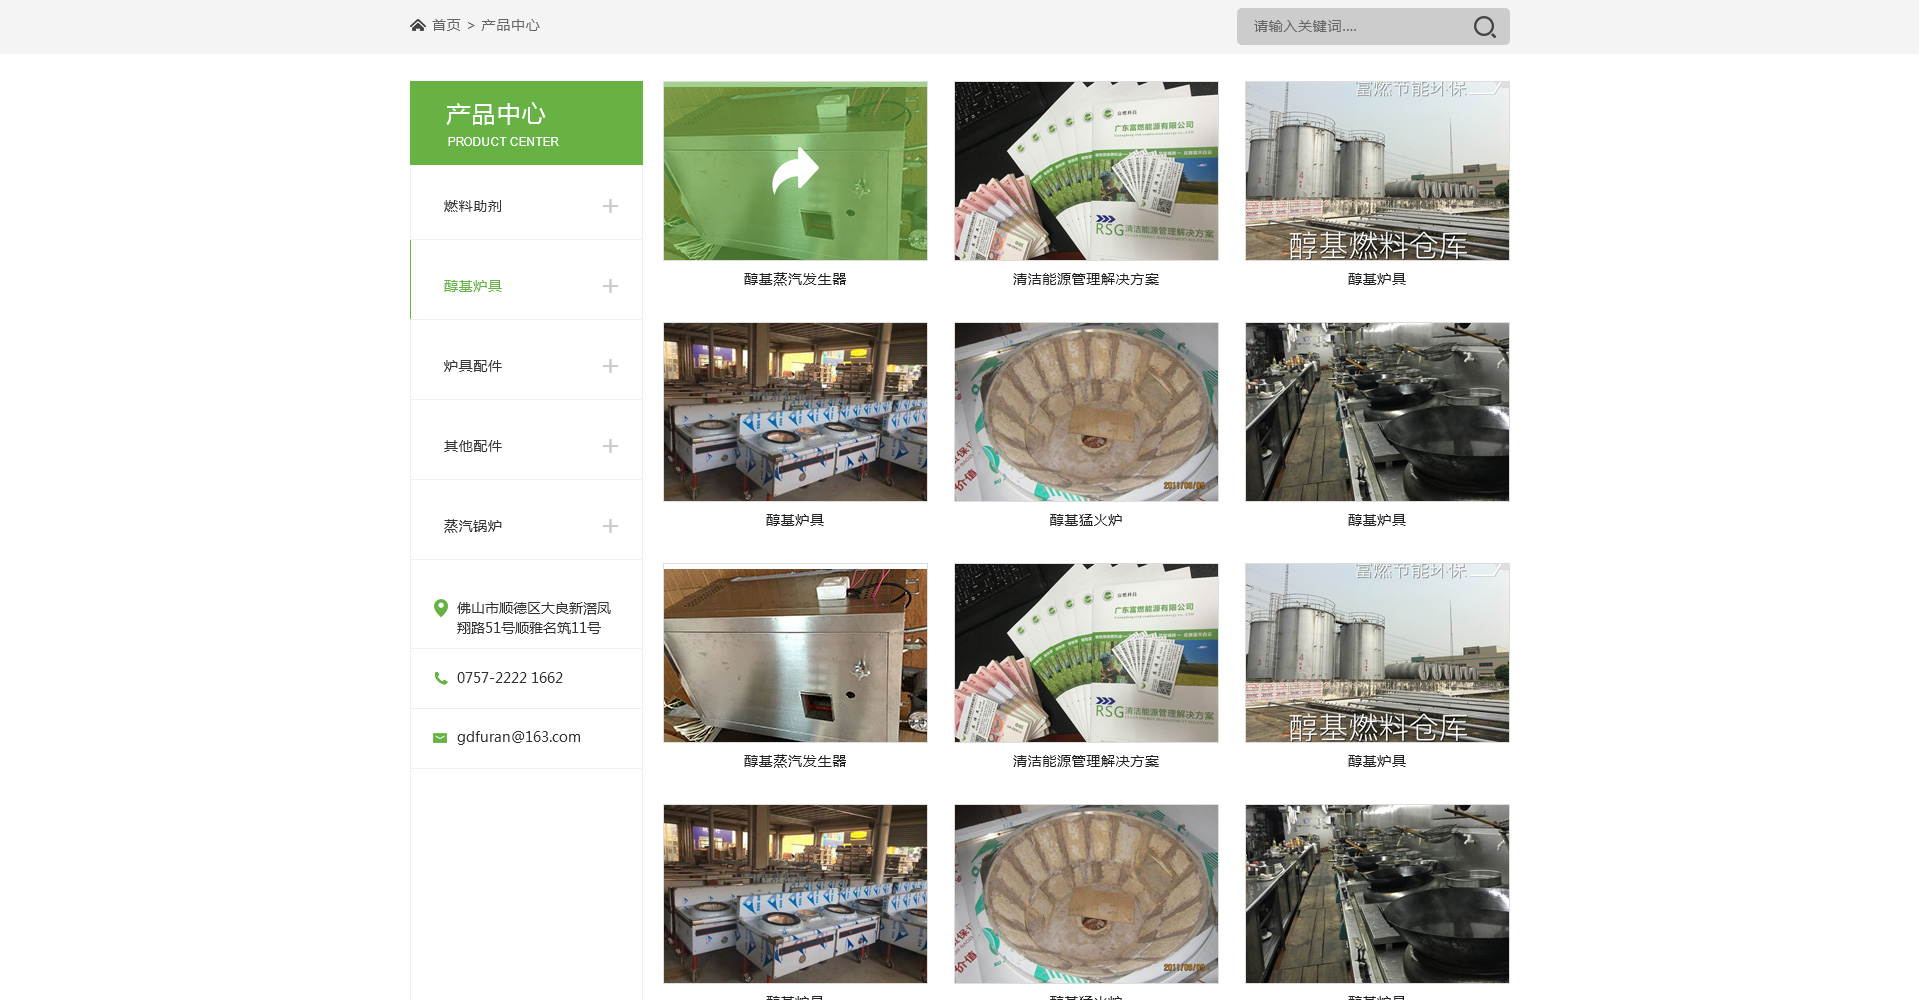Expand the 燃料助剂 category plus sign
The height and width of the screenshot is (1000, 1920).
tap(610, 206)
